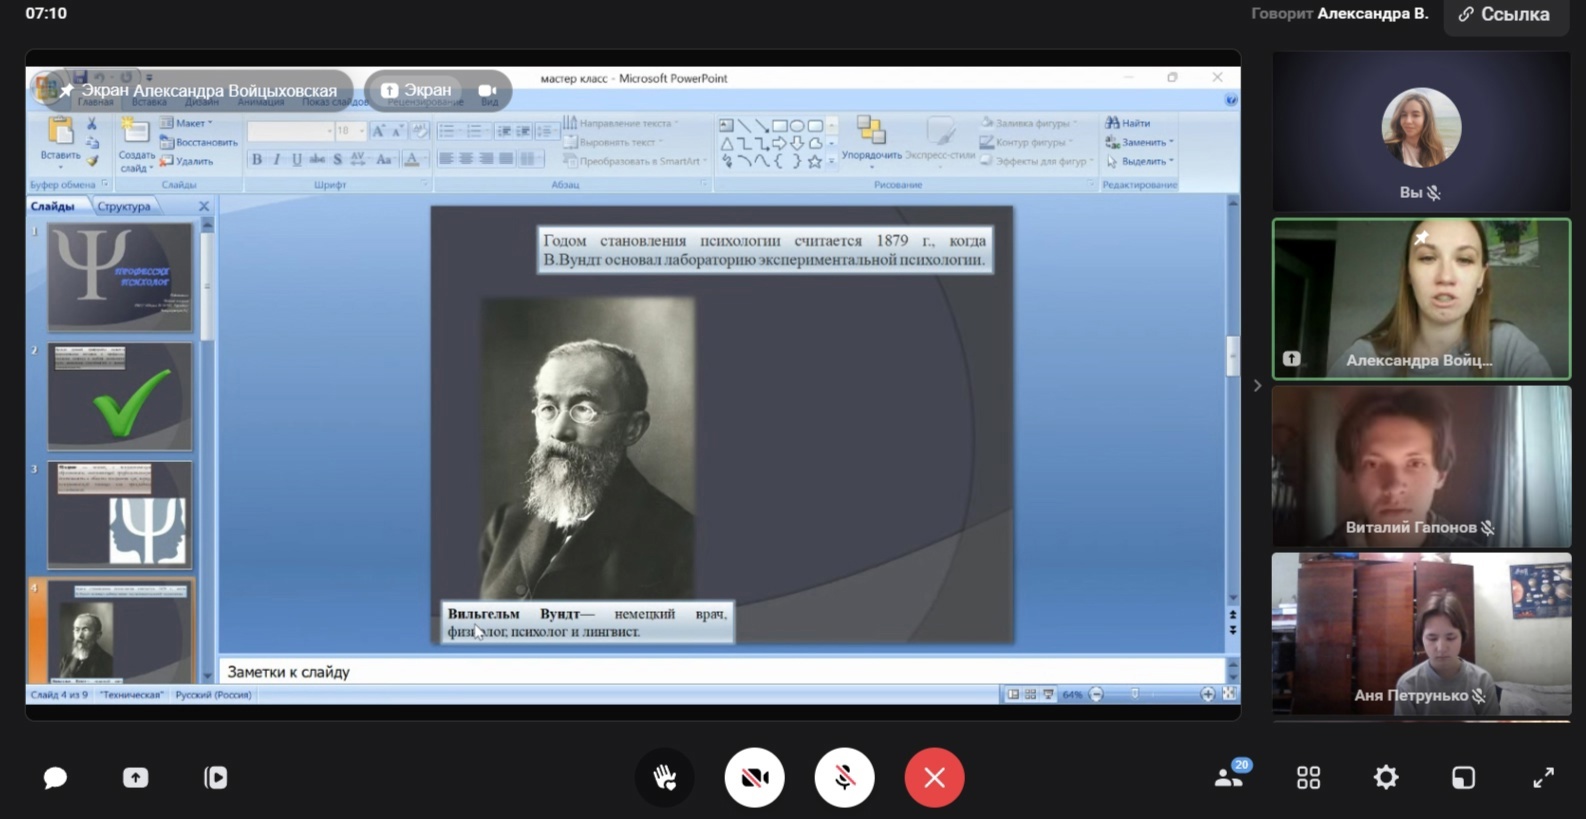This screenshot has width=1586, height=819.
Task: Click the Bullets list icon
Action: pyautogui.click(x=447, y=131)
